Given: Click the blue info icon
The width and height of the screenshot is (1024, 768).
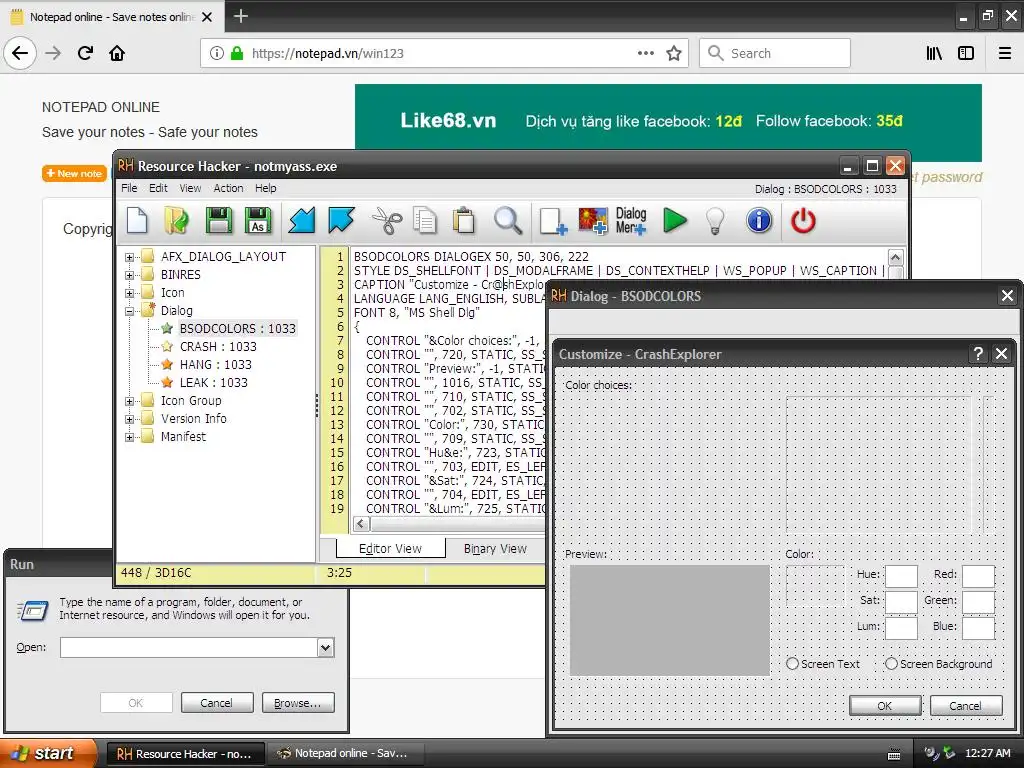Looking at the screenshot, I should point(759,221).
